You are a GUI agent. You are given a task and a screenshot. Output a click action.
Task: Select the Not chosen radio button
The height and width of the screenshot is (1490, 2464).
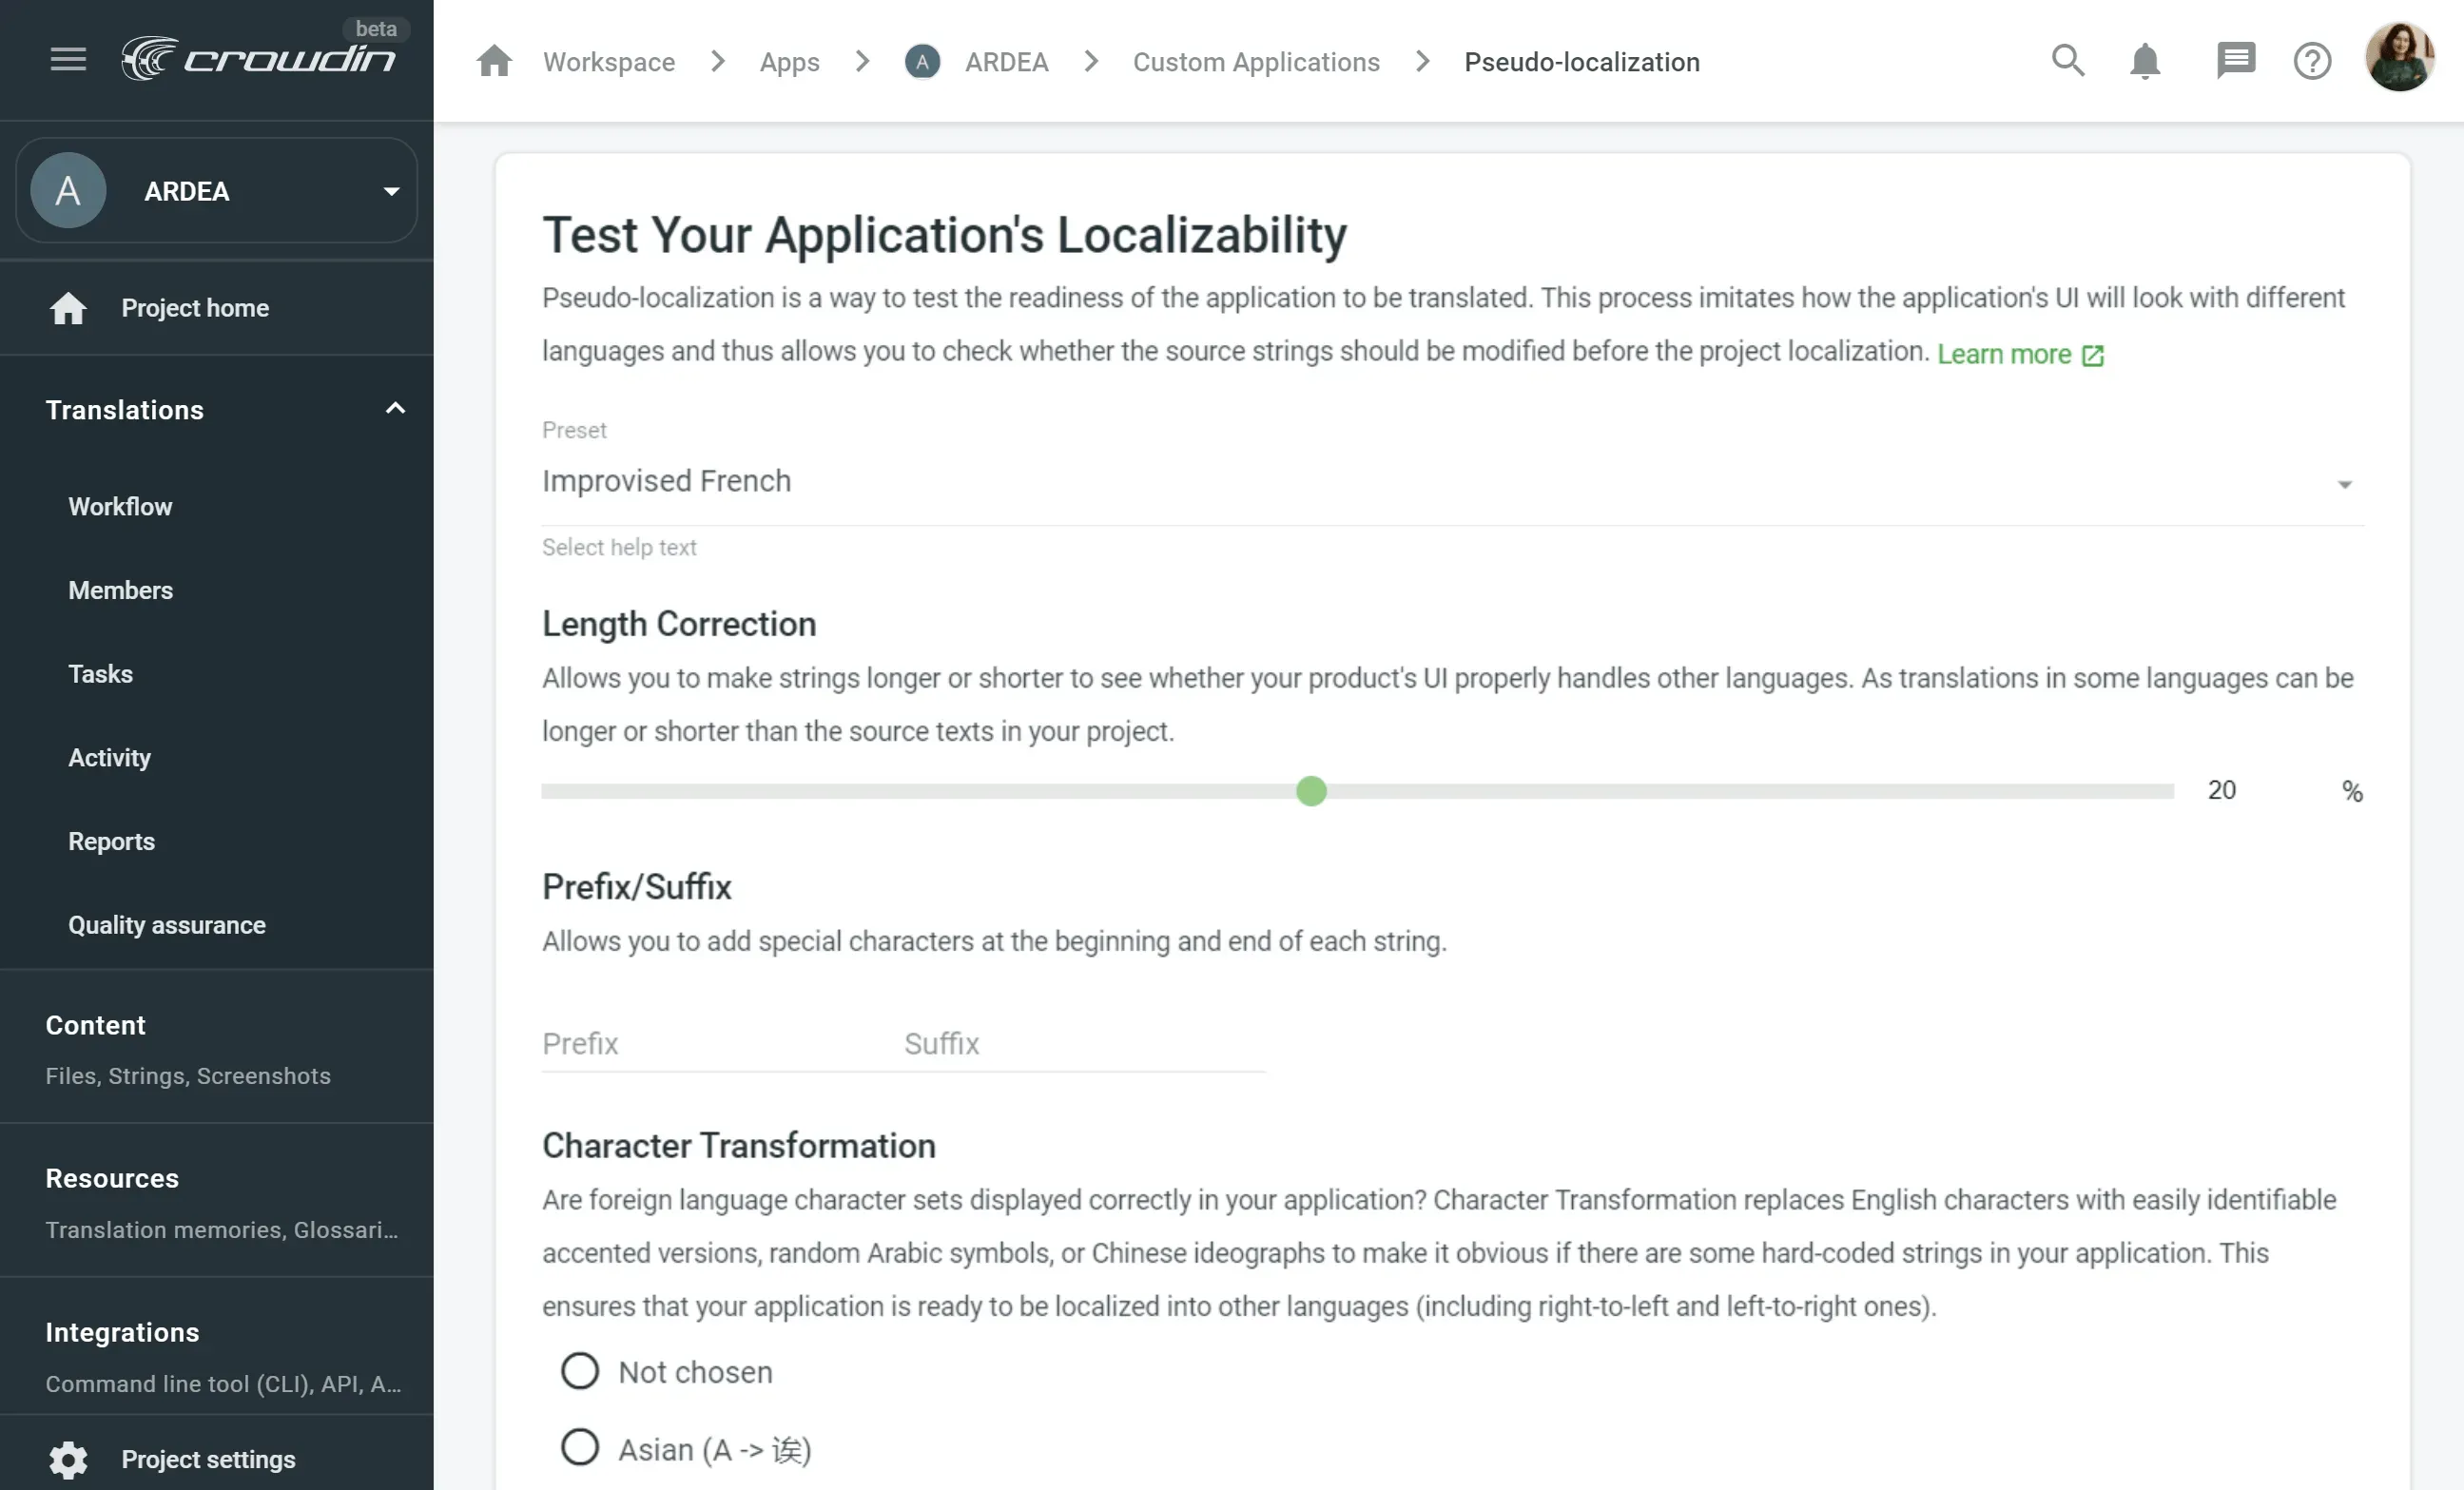coord(580,1370)
